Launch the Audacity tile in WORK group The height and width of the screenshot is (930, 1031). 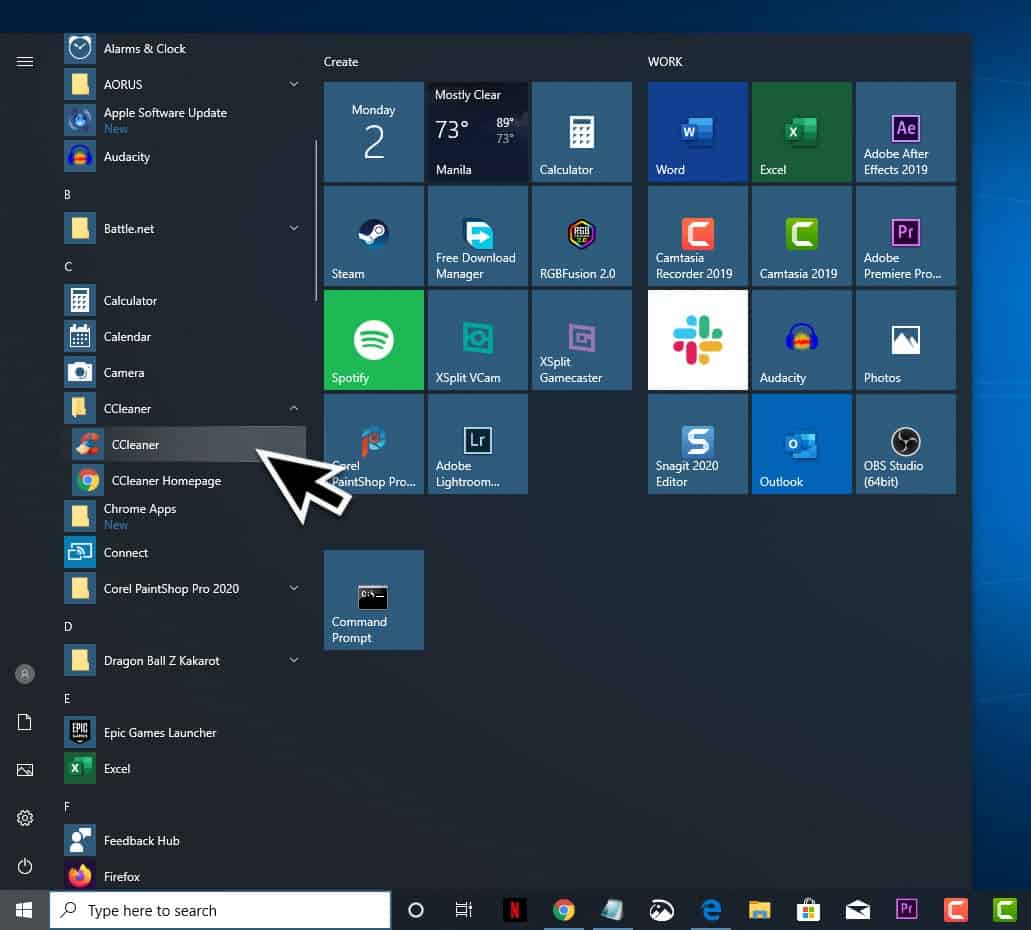[801, 340]
